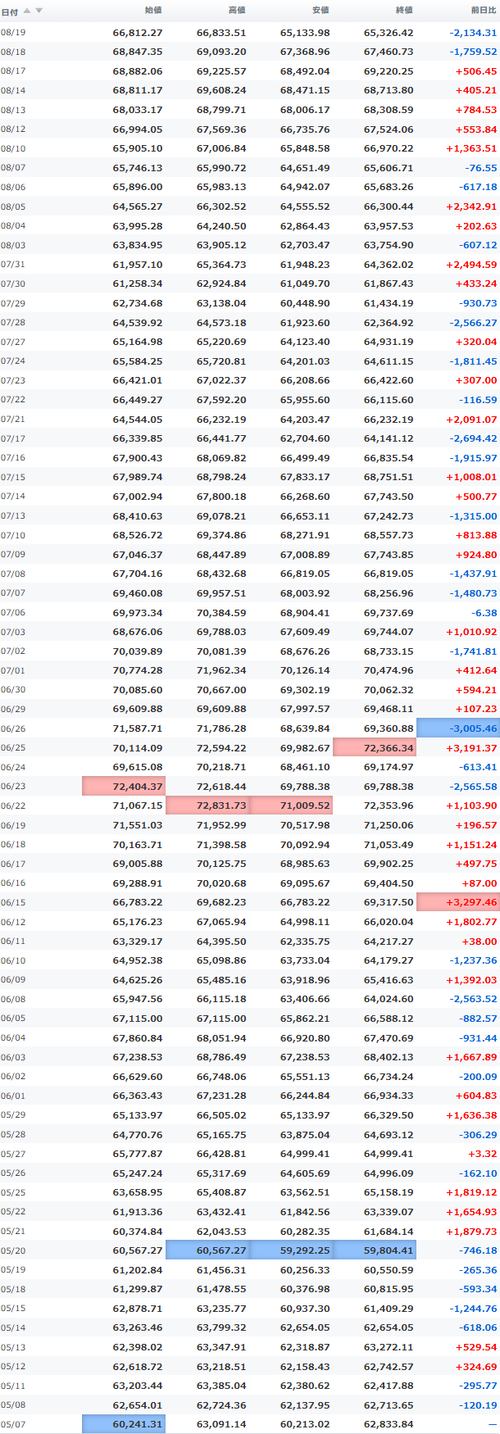Click the red highlighted 72,366.34 close cell
500x1434 pixels.
374,747
